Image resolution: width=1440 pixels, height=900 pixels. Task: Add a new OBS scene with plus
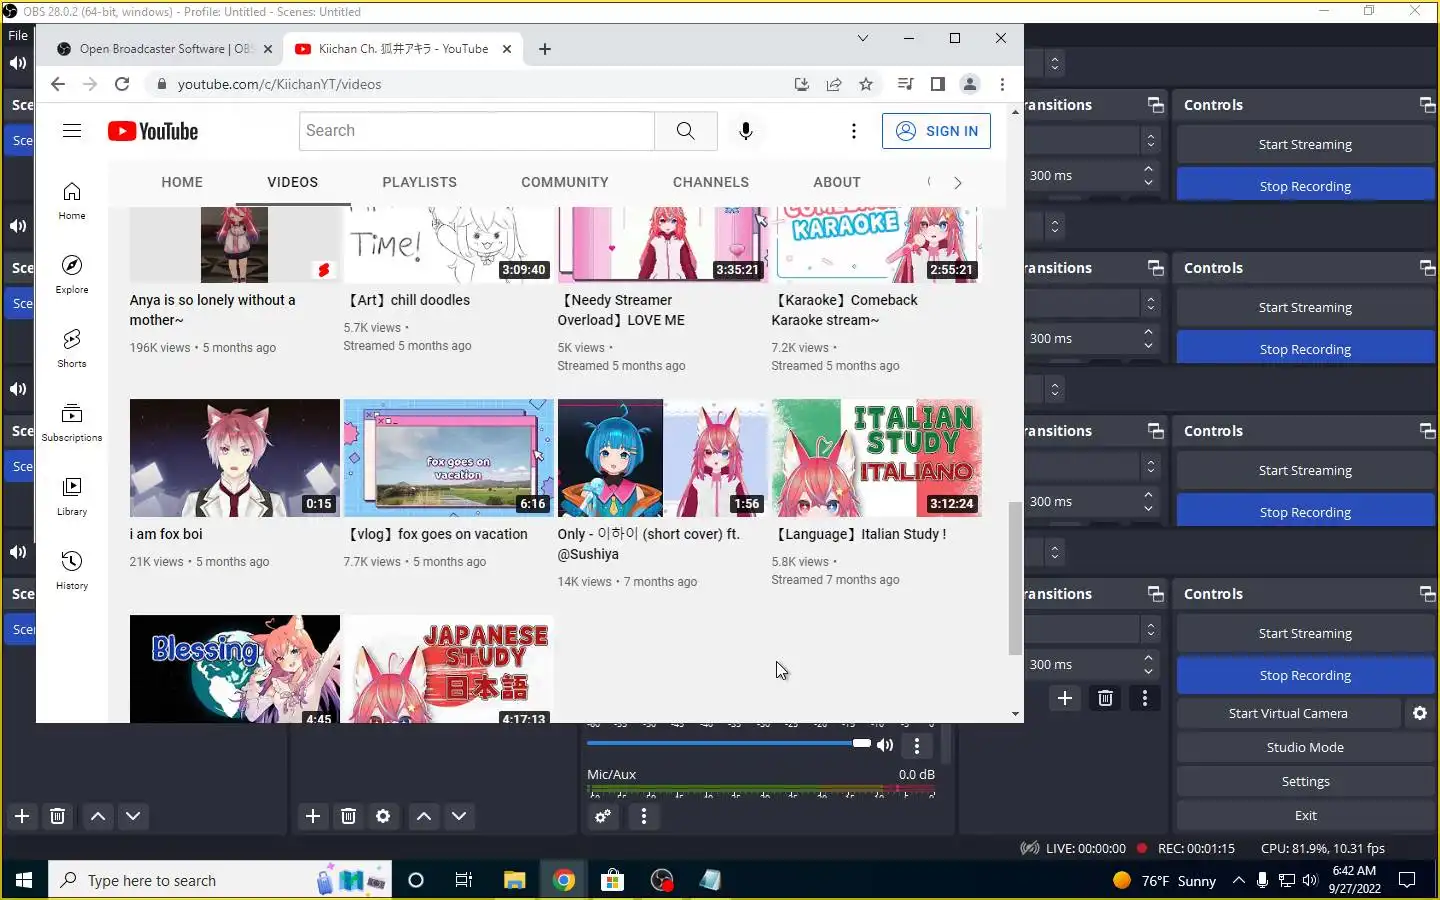22,816
